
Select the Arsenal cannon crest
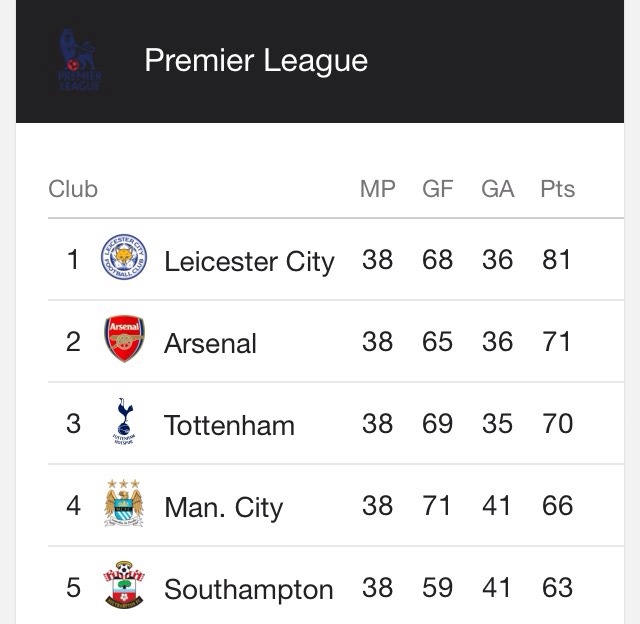click(124, 339)
